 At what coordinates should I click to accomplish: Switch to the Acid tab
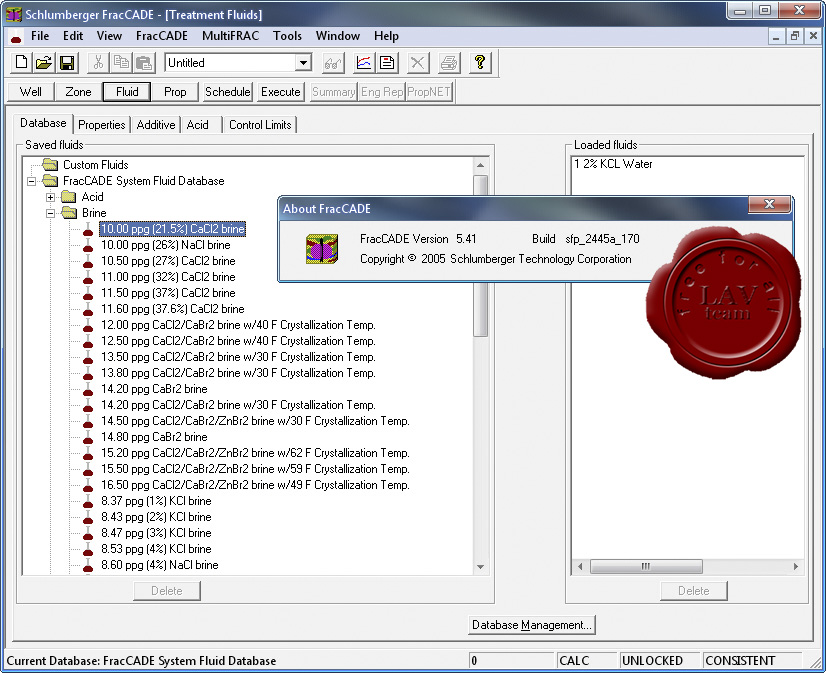point(198,125)
